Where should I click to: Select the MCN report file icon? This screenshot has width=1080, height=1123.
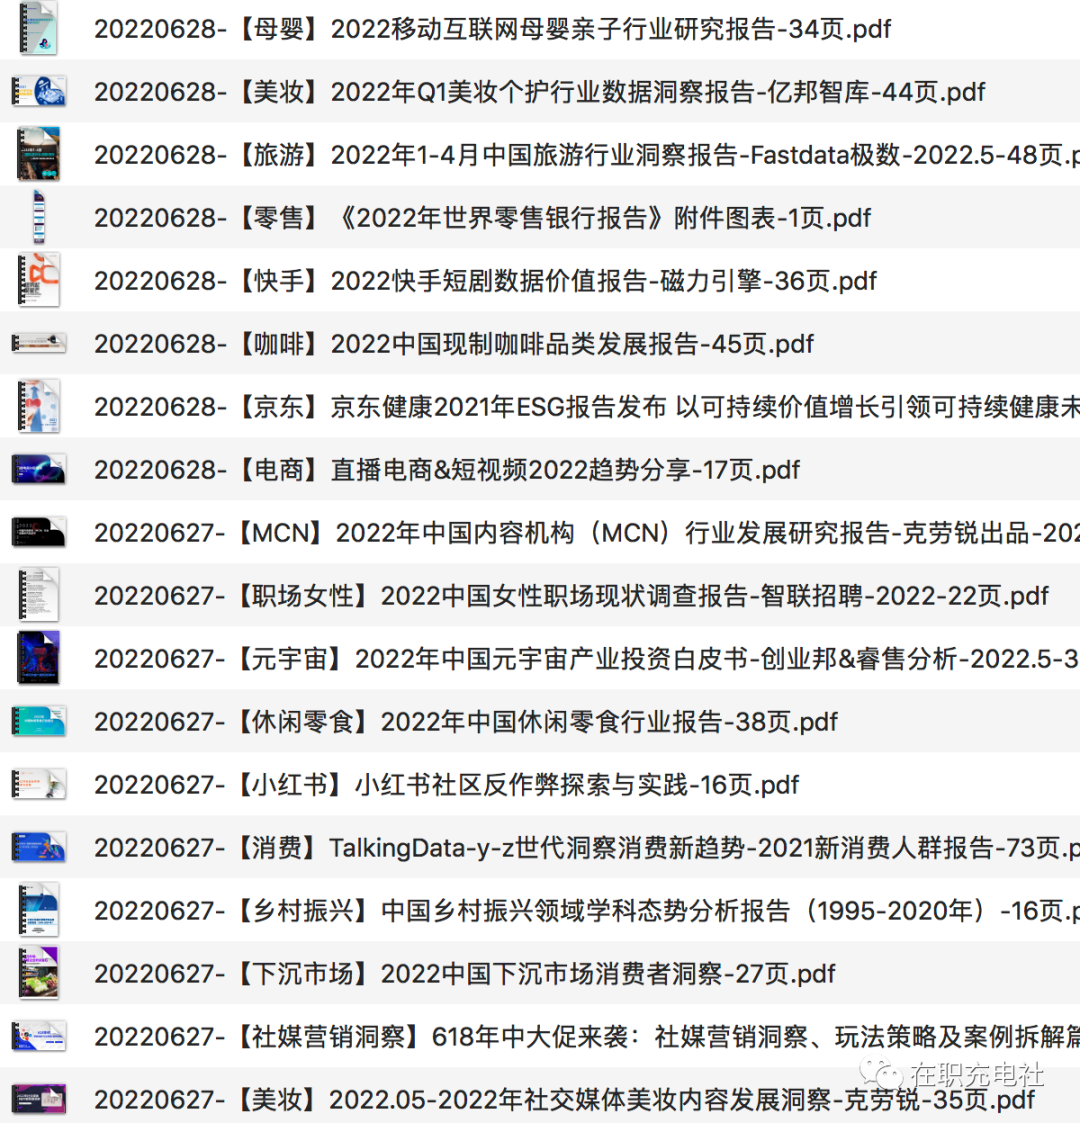coord(38,533)
